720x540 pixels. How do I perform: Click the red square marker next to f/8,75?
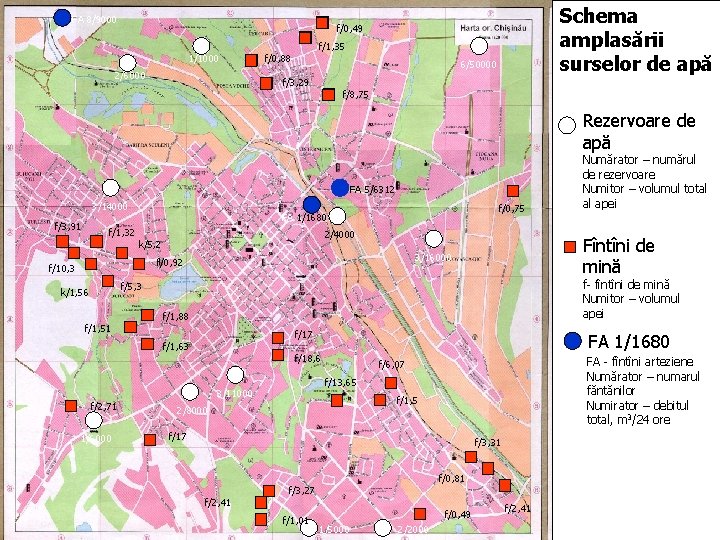[x=328, y=95]
